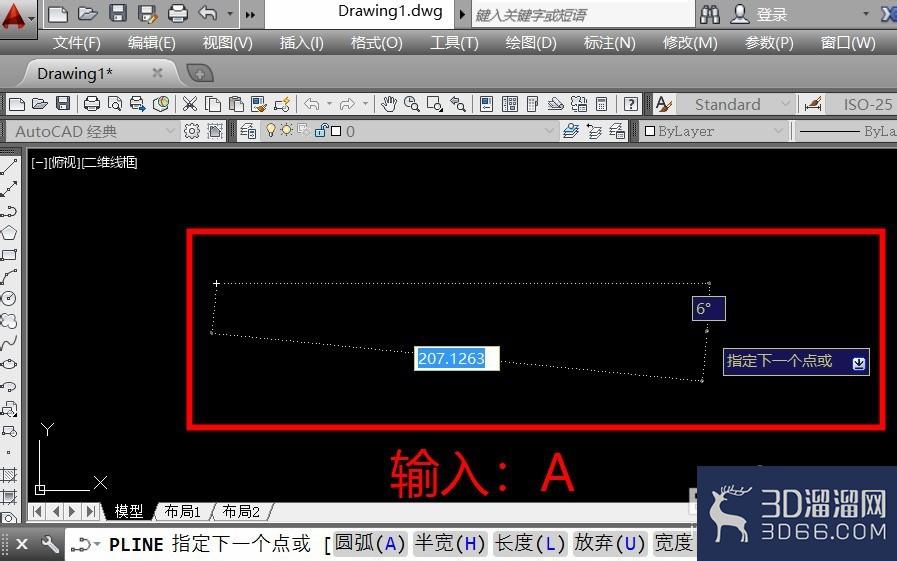Expand the layer list dropdown arrow
Viewport: 897px width, 561px height.
pyautogui.click(x=549, y=131)
